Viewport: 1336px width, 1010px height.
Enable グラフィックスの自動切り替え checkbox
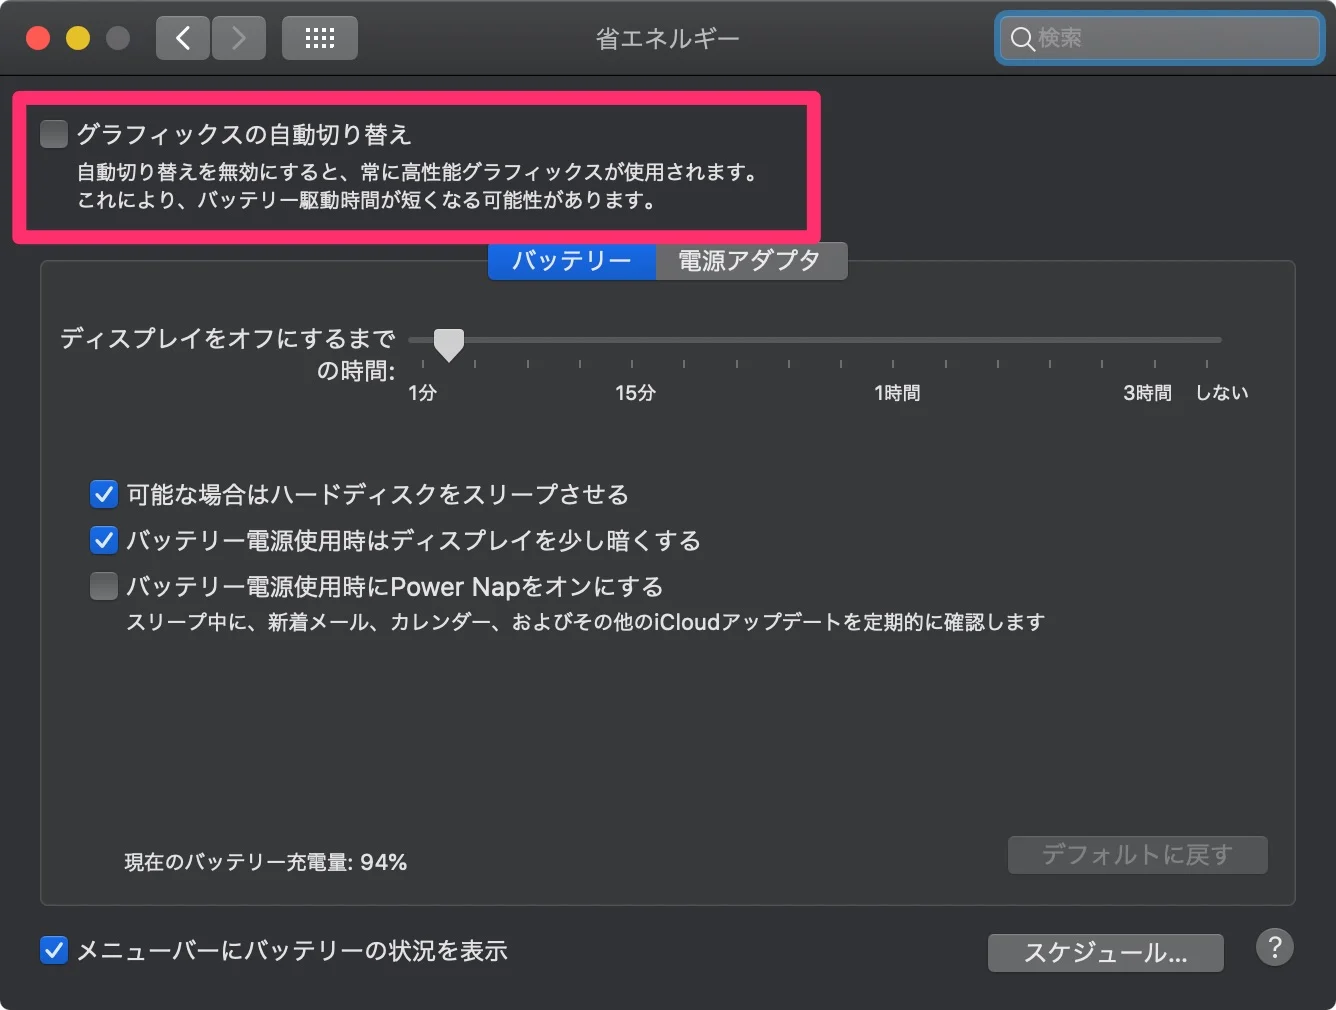click(54, 133)
